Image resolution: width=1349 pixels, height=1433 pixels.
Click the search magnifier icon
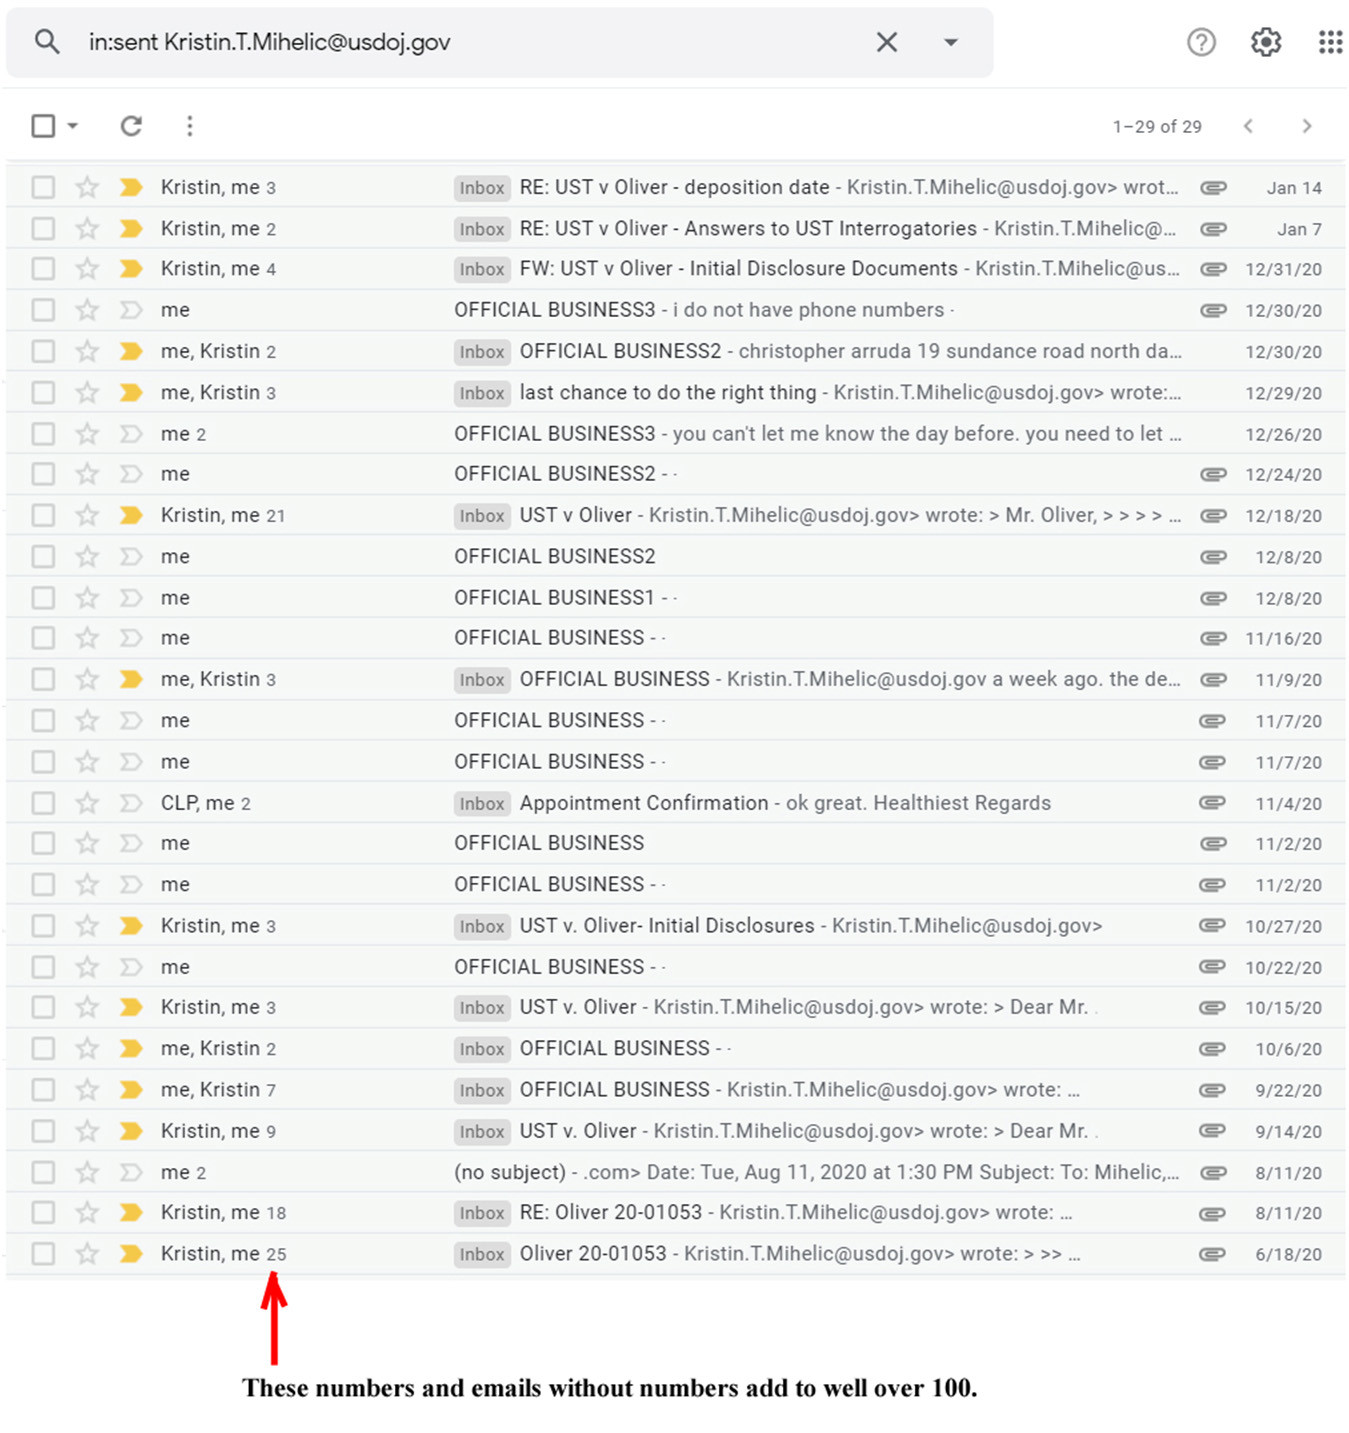click(x=47, y=42)
